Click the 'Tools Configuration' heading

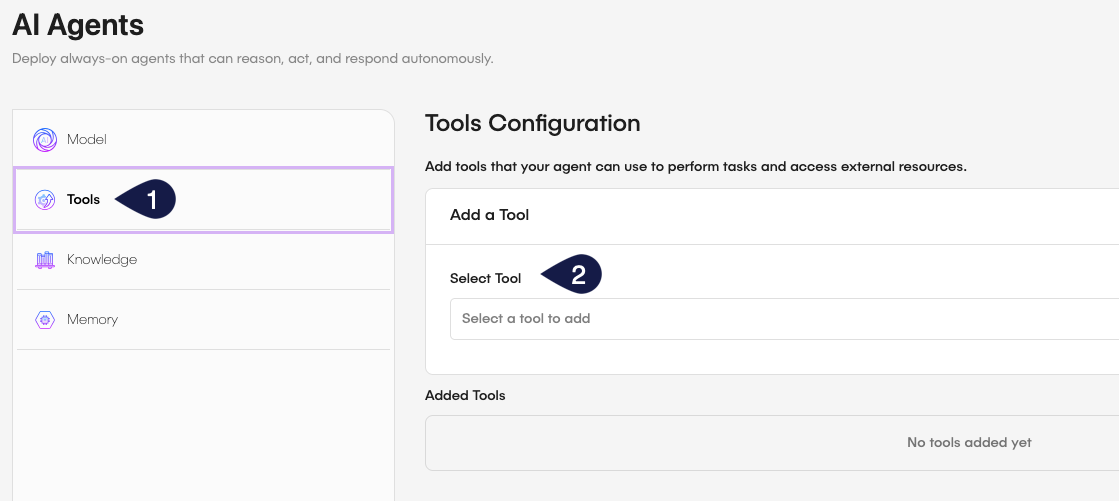(x=532, y=124)
